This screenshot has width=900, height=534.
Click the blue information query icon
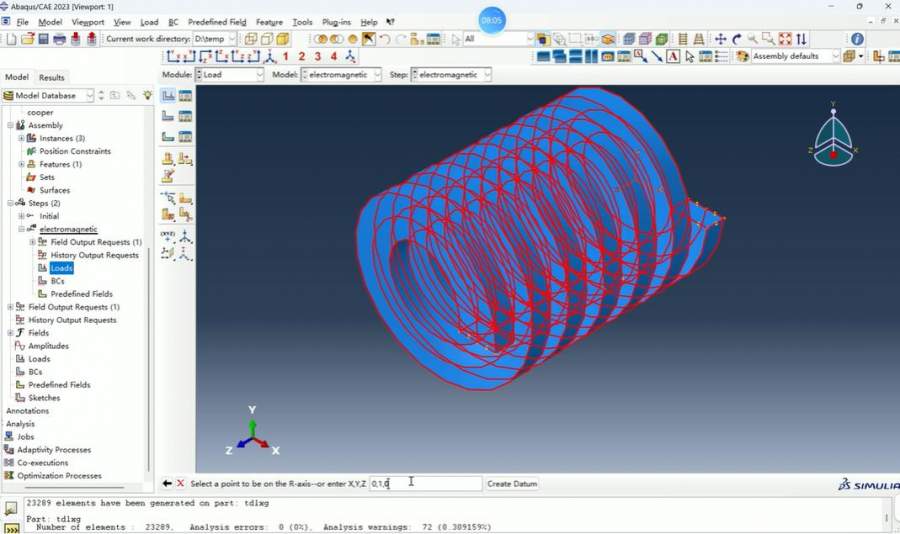coord(857,39)
